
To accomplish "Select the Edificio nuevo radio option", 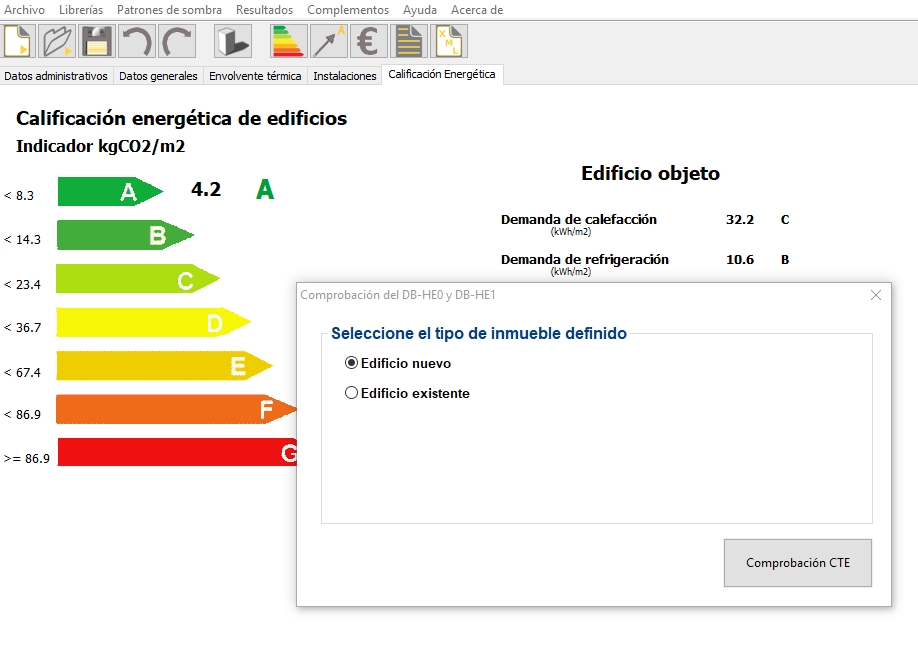I will (x=352, y=363).
